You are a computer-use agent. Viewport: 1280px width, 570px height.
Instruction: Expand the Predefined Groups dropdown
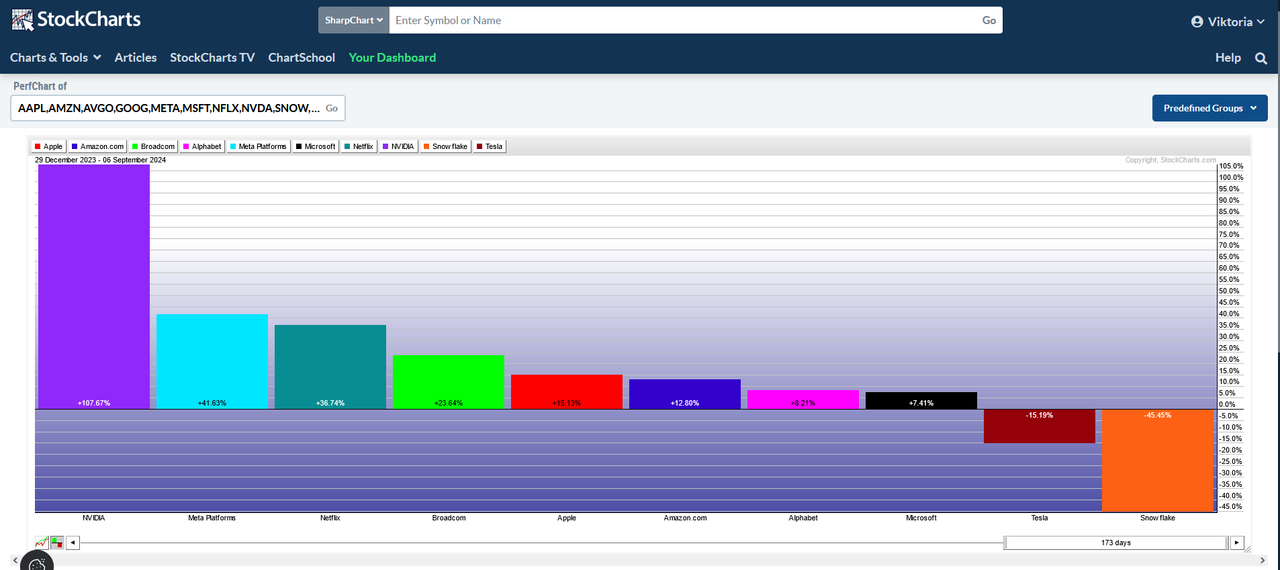pos(1210,108)
